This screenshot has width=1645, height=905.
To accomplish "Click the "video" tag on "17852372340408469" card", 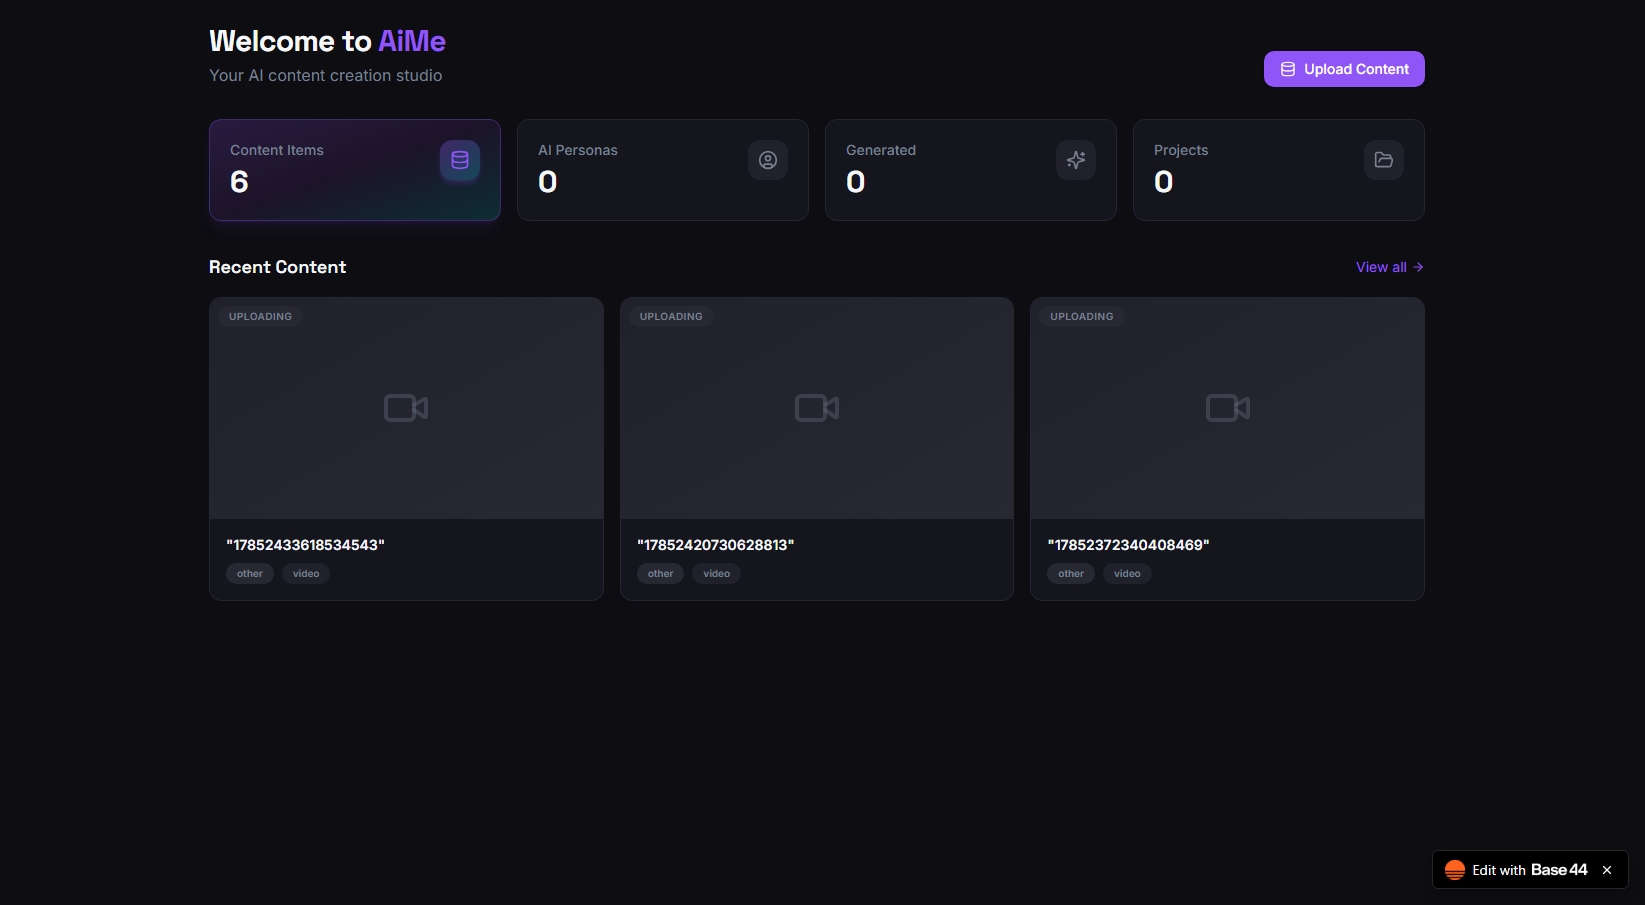I will [1127, 574].
